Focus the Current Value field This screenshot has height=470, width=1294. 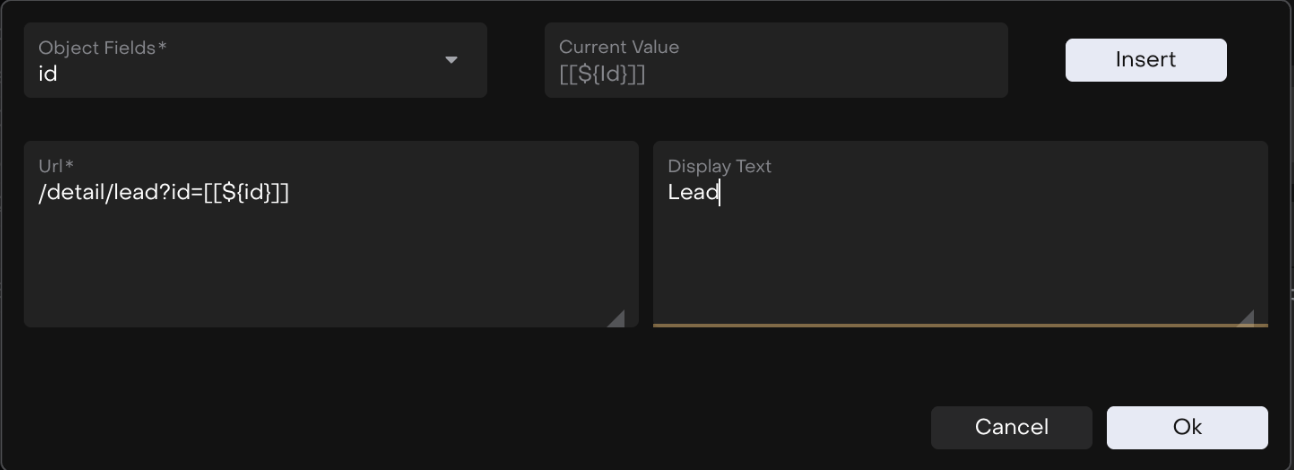pyautogui.click(x=775, y=61)
